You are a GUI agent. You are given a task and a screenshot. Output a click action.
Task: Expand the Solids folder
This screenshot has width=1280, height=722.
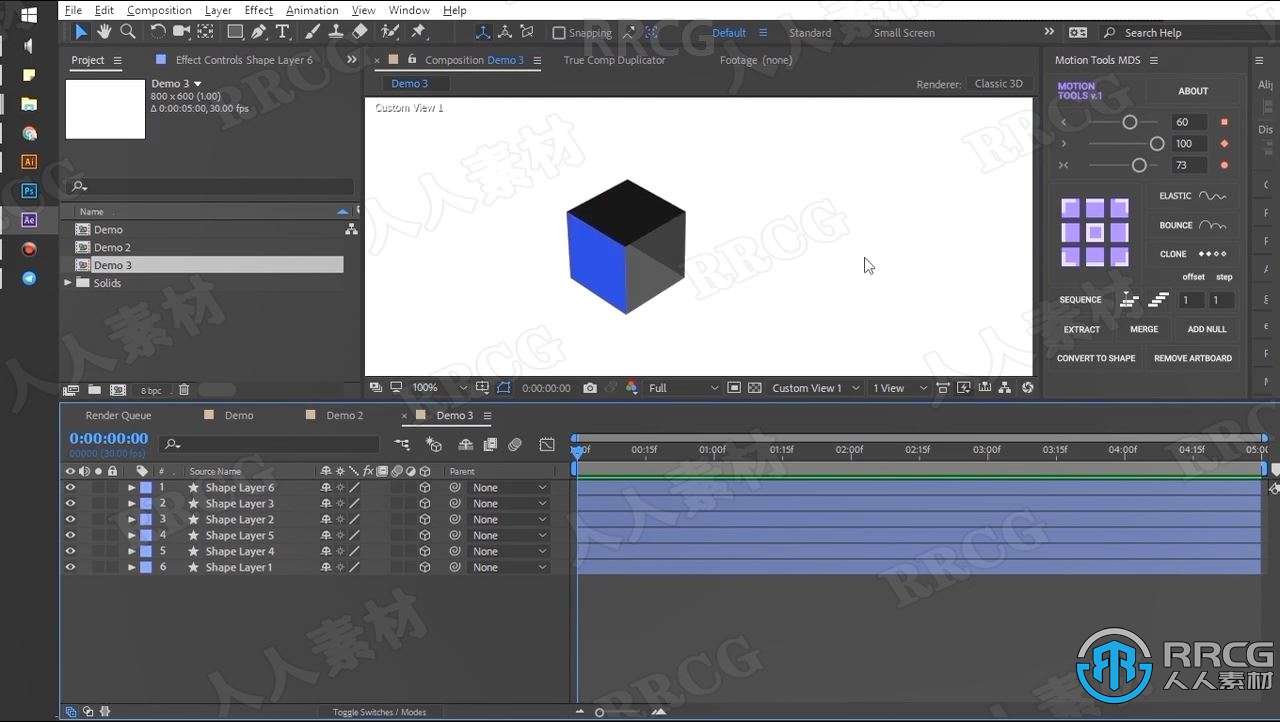click(68, 283)
